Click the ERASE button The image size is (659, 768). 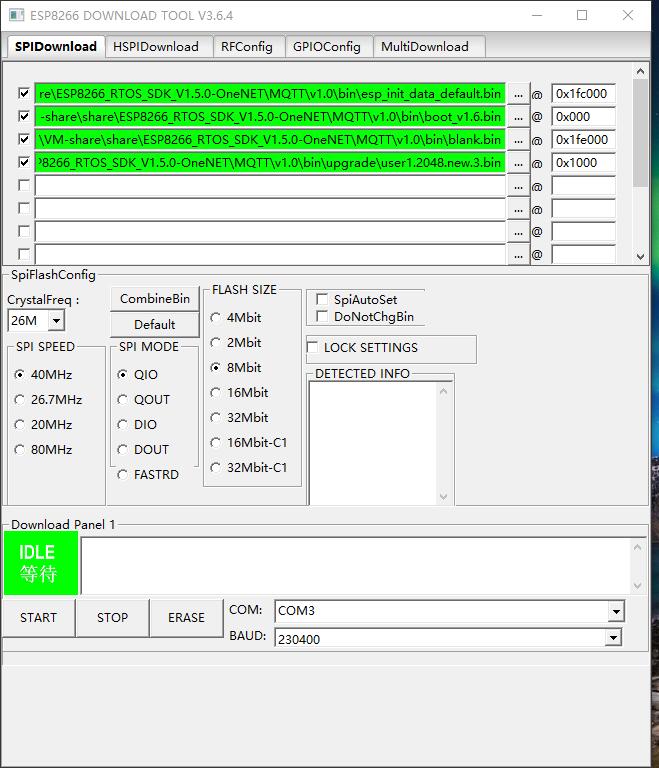186,617
